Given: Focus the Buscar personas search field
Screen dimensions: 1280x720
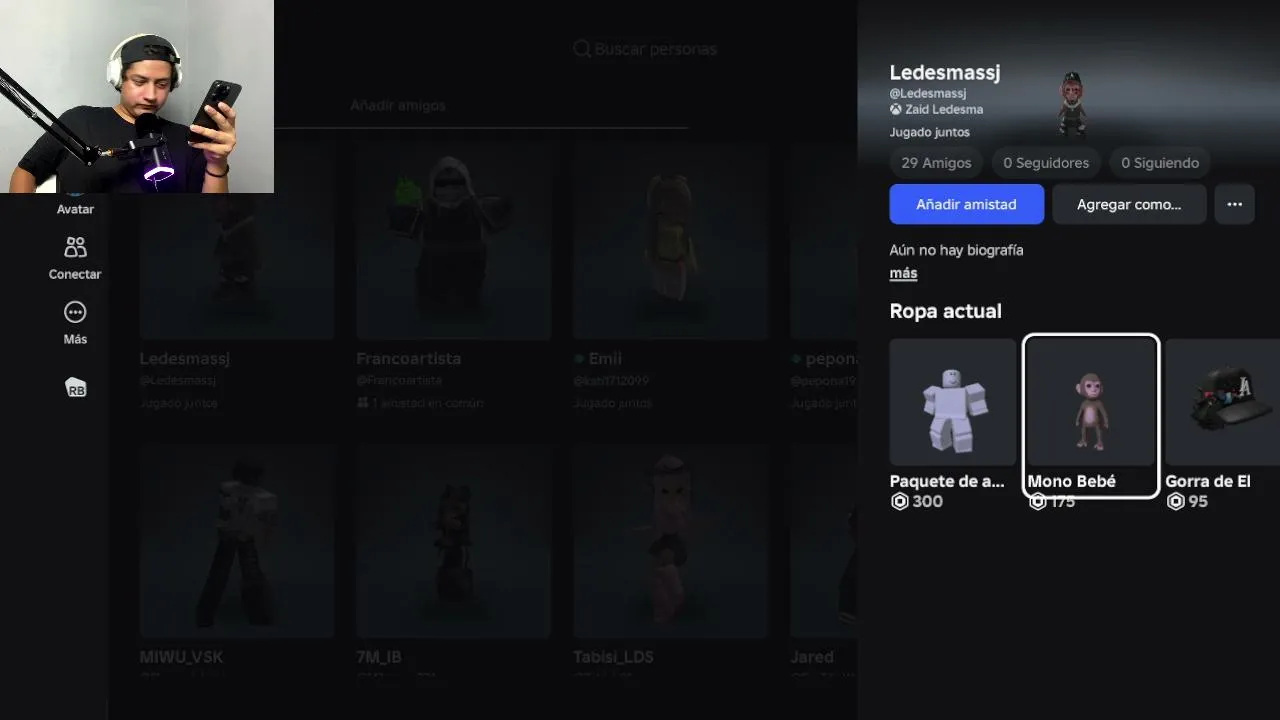Looking at the screenshot, I should coord(645,49).
